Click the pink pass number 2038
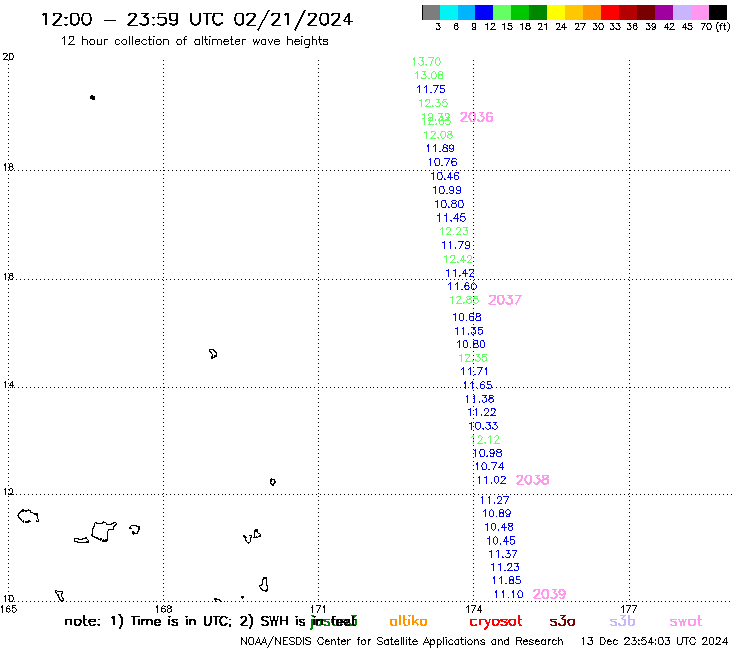This screenshot has width=740, height=650. click(x=532, y=480)
